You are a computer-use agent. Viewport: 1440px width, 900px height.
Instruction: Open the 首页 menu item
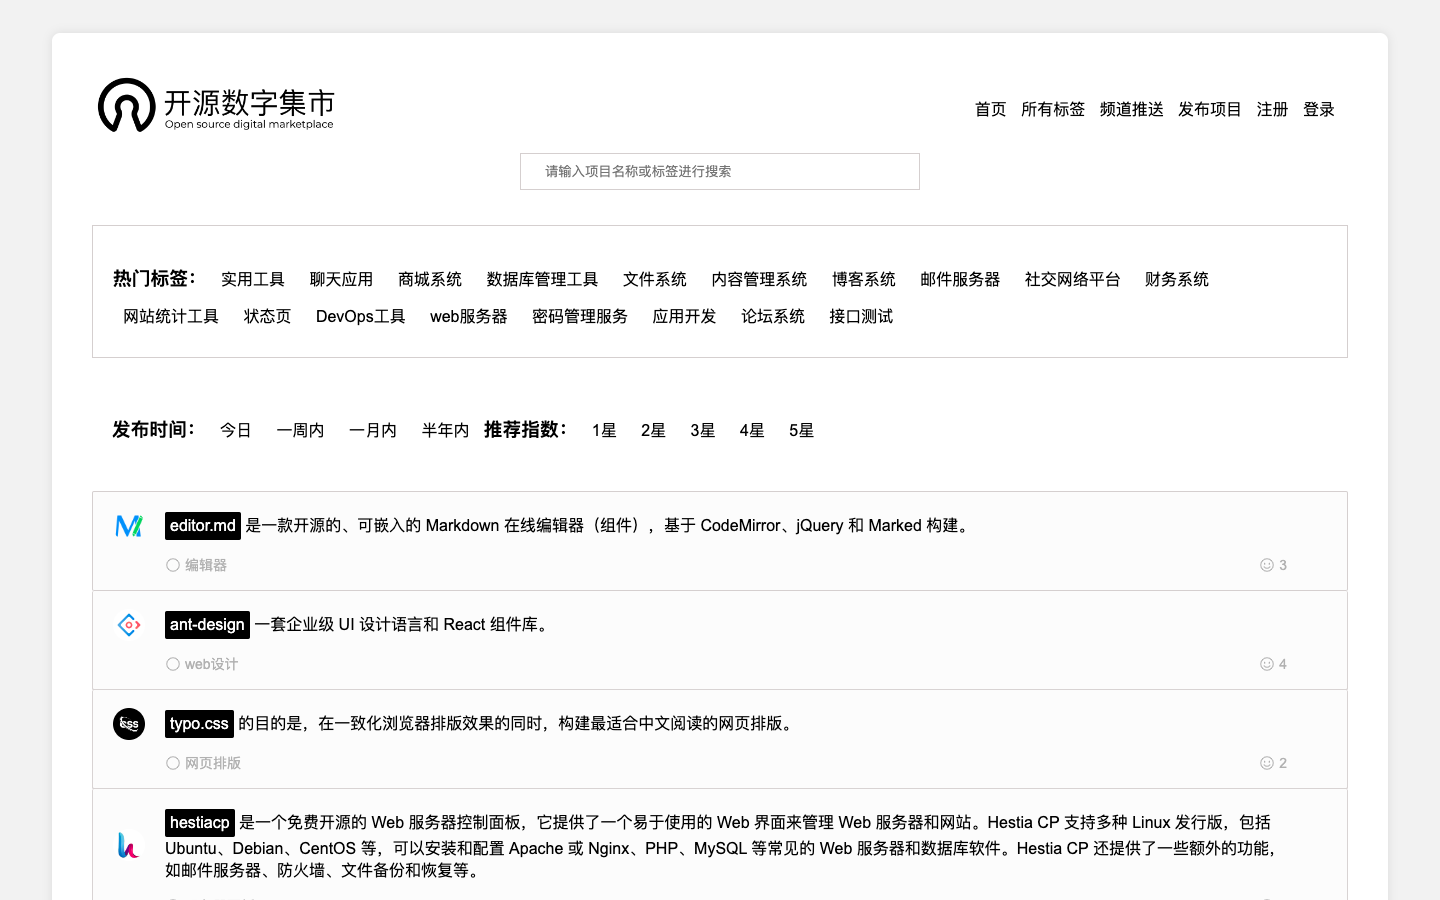990,110
